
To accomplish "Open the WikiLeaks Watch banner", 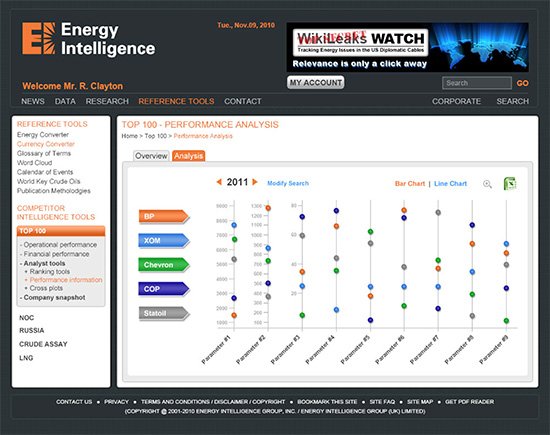I will (x=408, y=47).
